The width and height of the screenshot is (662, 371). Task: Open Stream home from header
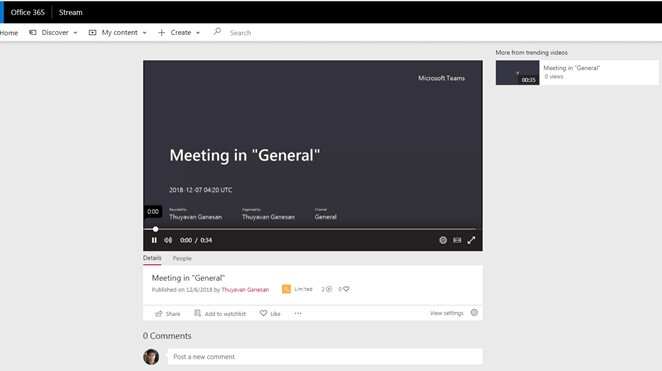[x=71, y=12]
